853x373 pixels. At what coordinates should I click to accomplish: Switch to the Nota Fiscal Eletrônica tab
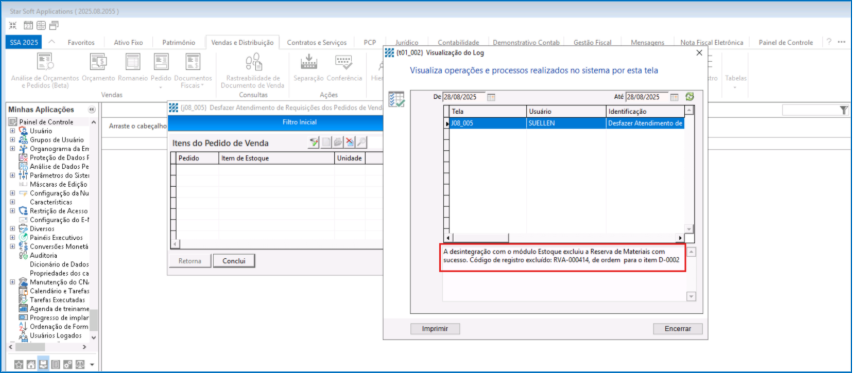coord(712,42)
